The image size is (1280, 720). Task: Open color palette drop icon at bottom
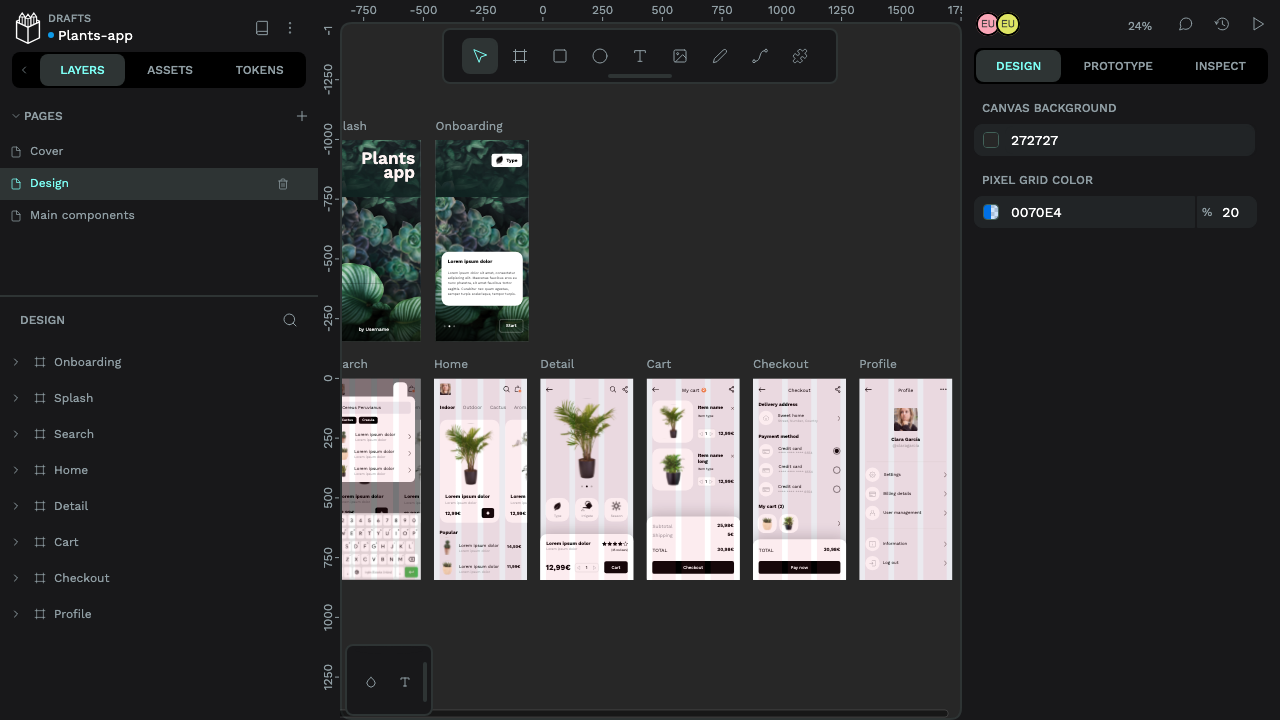coord(371,682)
